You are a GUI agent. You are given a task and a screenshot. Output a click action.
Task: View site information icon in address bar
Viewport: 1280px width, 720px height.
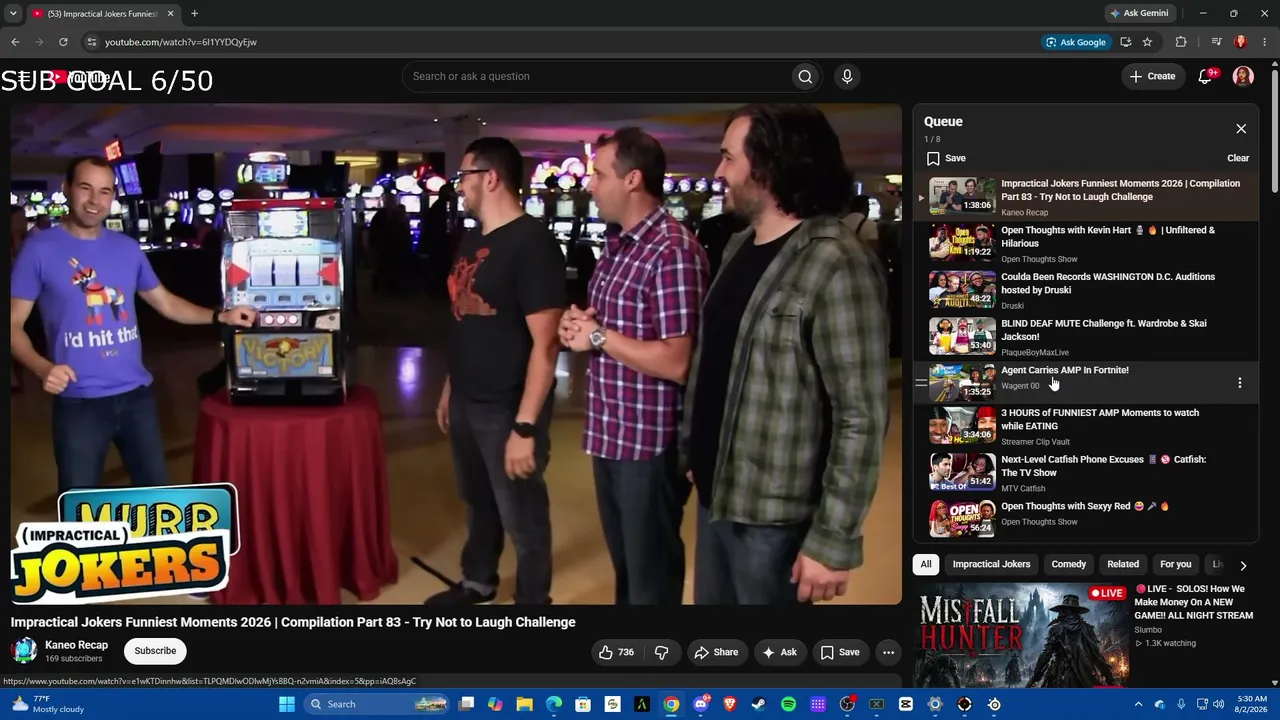point(91,42)
